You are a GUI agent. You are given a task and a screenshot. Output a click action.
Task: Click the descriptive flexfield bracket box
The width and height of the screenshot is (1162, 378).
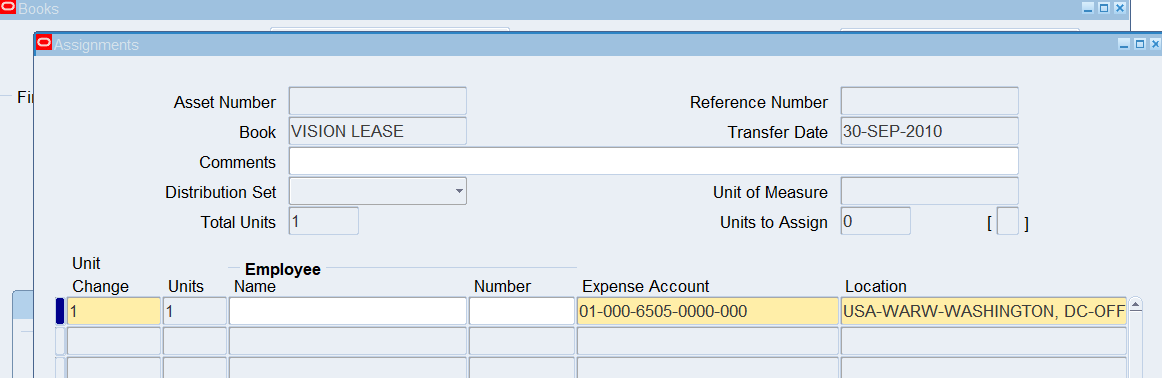coord(1008,222)
